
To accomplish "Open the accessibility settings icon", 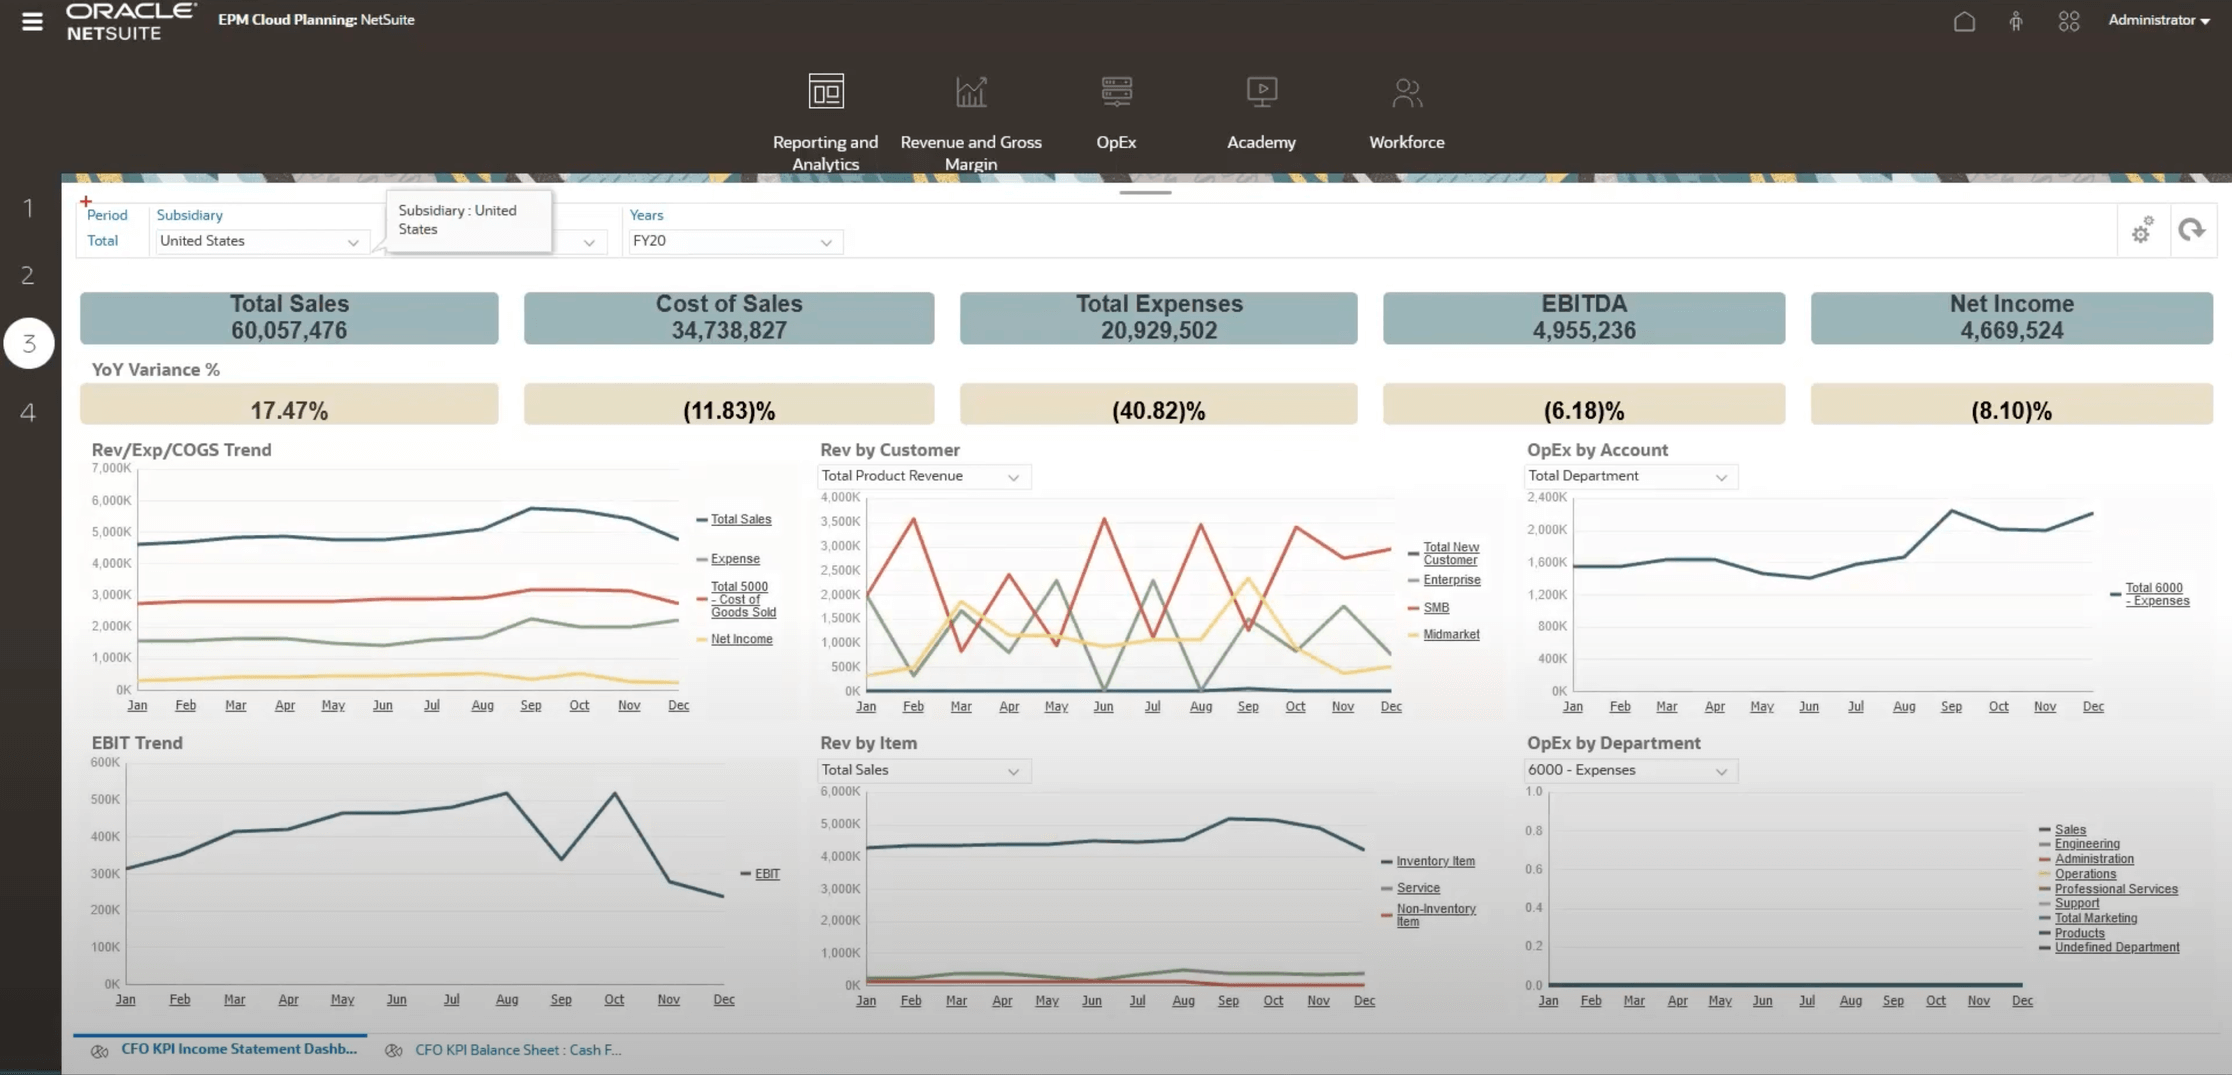I will click(x=2016, y=21).
